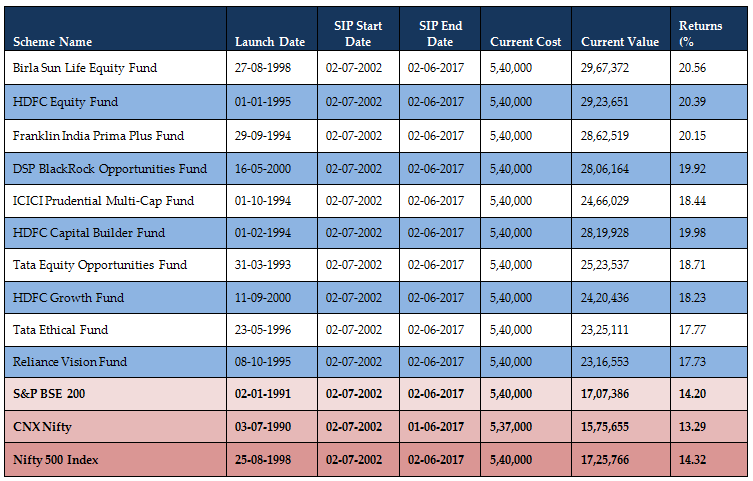Click returns value 13.29
Image resolution: width=753 pixels, height=481 pixels.
point(692,427)
